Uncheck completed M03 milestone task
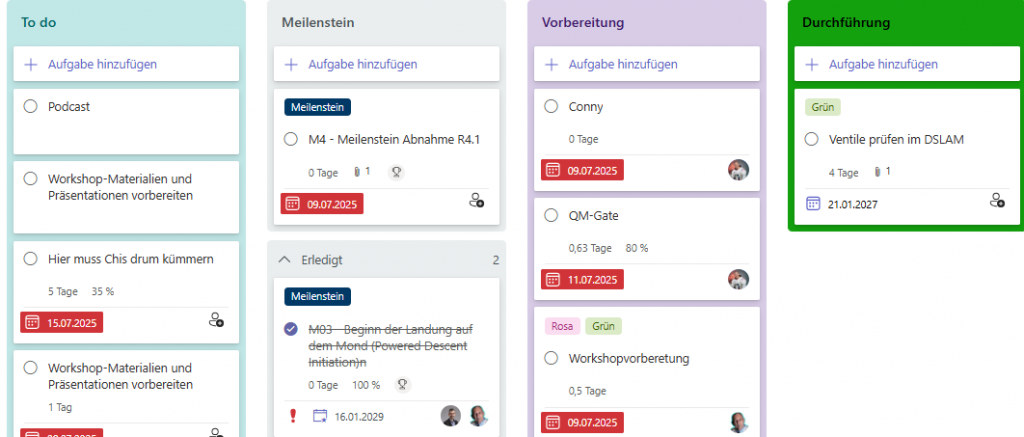Viewport: 1024px width, 437px height. coord(291,329)
